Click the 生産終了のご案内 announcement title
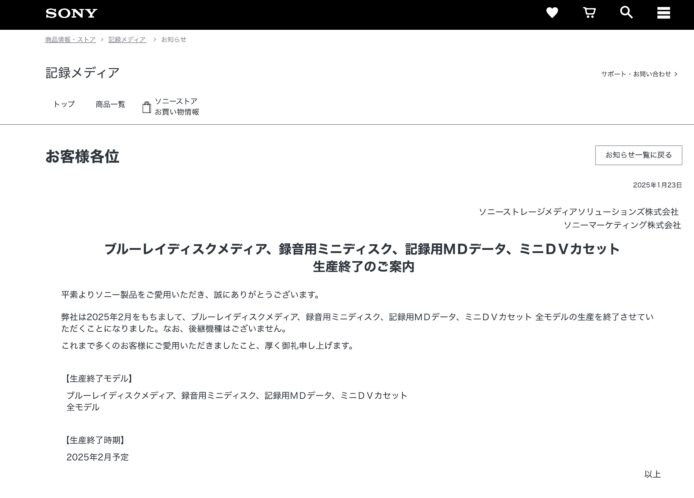Screen dimensions: 694x498 pos(362,267)
